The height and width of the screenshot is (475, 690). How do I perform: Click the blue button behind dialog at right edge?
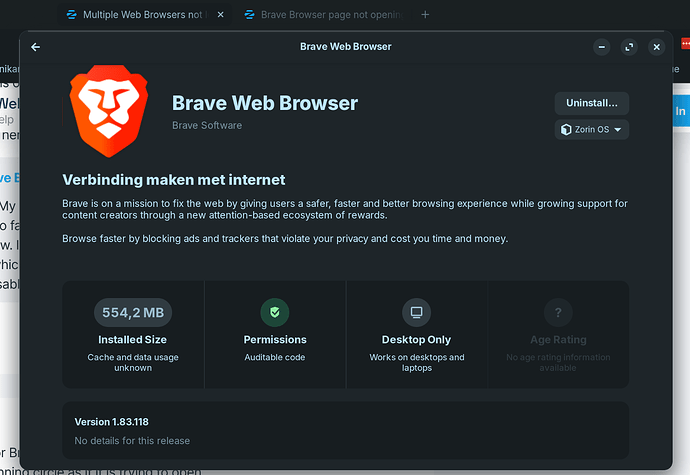click(681, 111)
